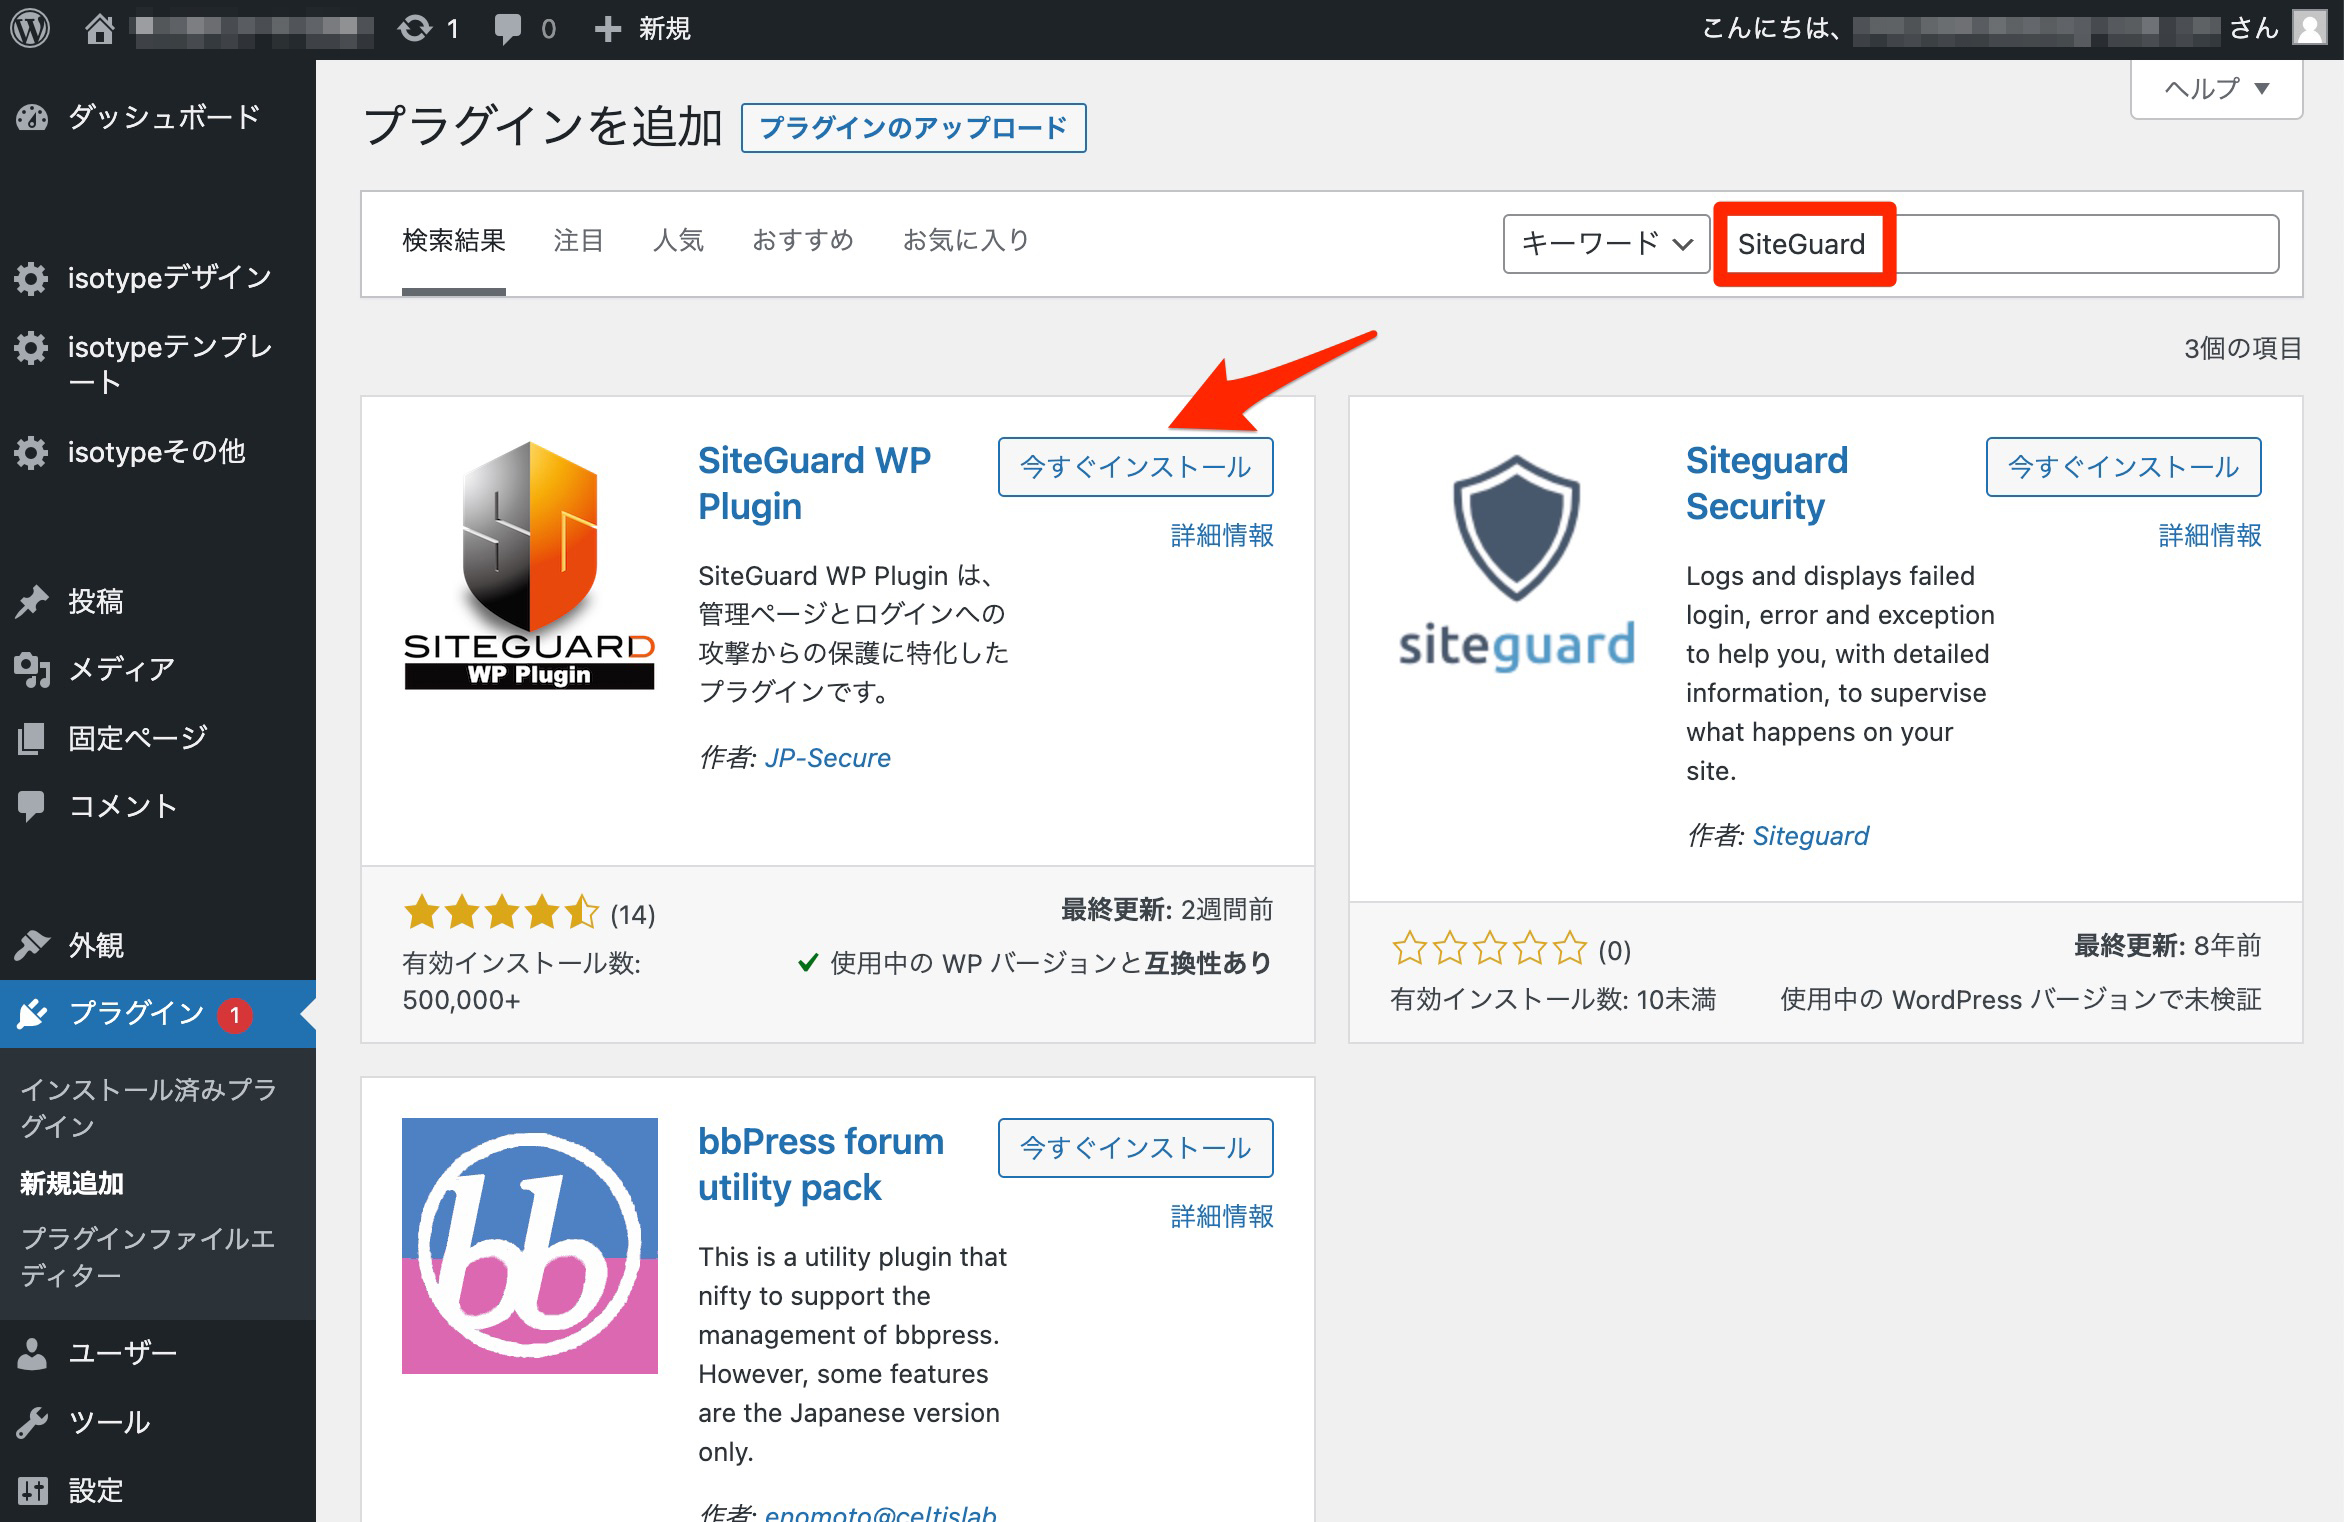Switch to the お気に入り tab
Viewport: 2344px width, 1522px height.
pos(966,240)
